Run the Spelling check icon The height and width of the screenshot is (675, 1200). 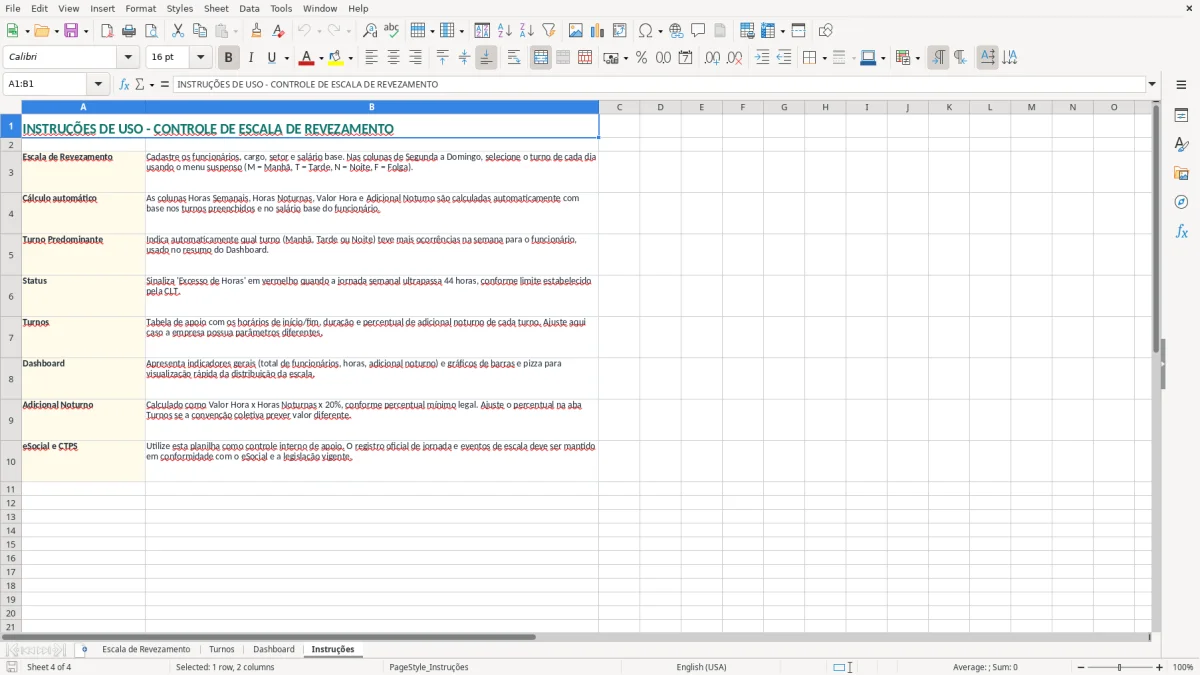[392, 31]
